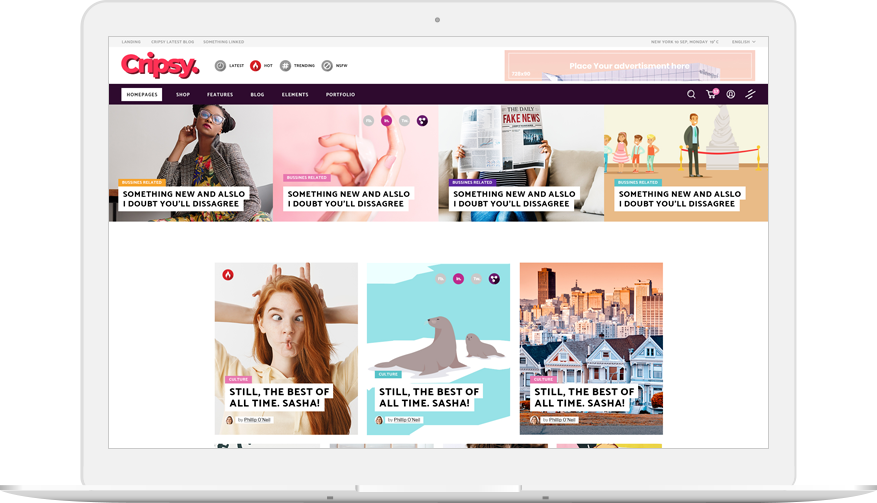877x503 pixels.
Task: Open the Shop menu
Action: pyautogui.click(x=183, y=95)
